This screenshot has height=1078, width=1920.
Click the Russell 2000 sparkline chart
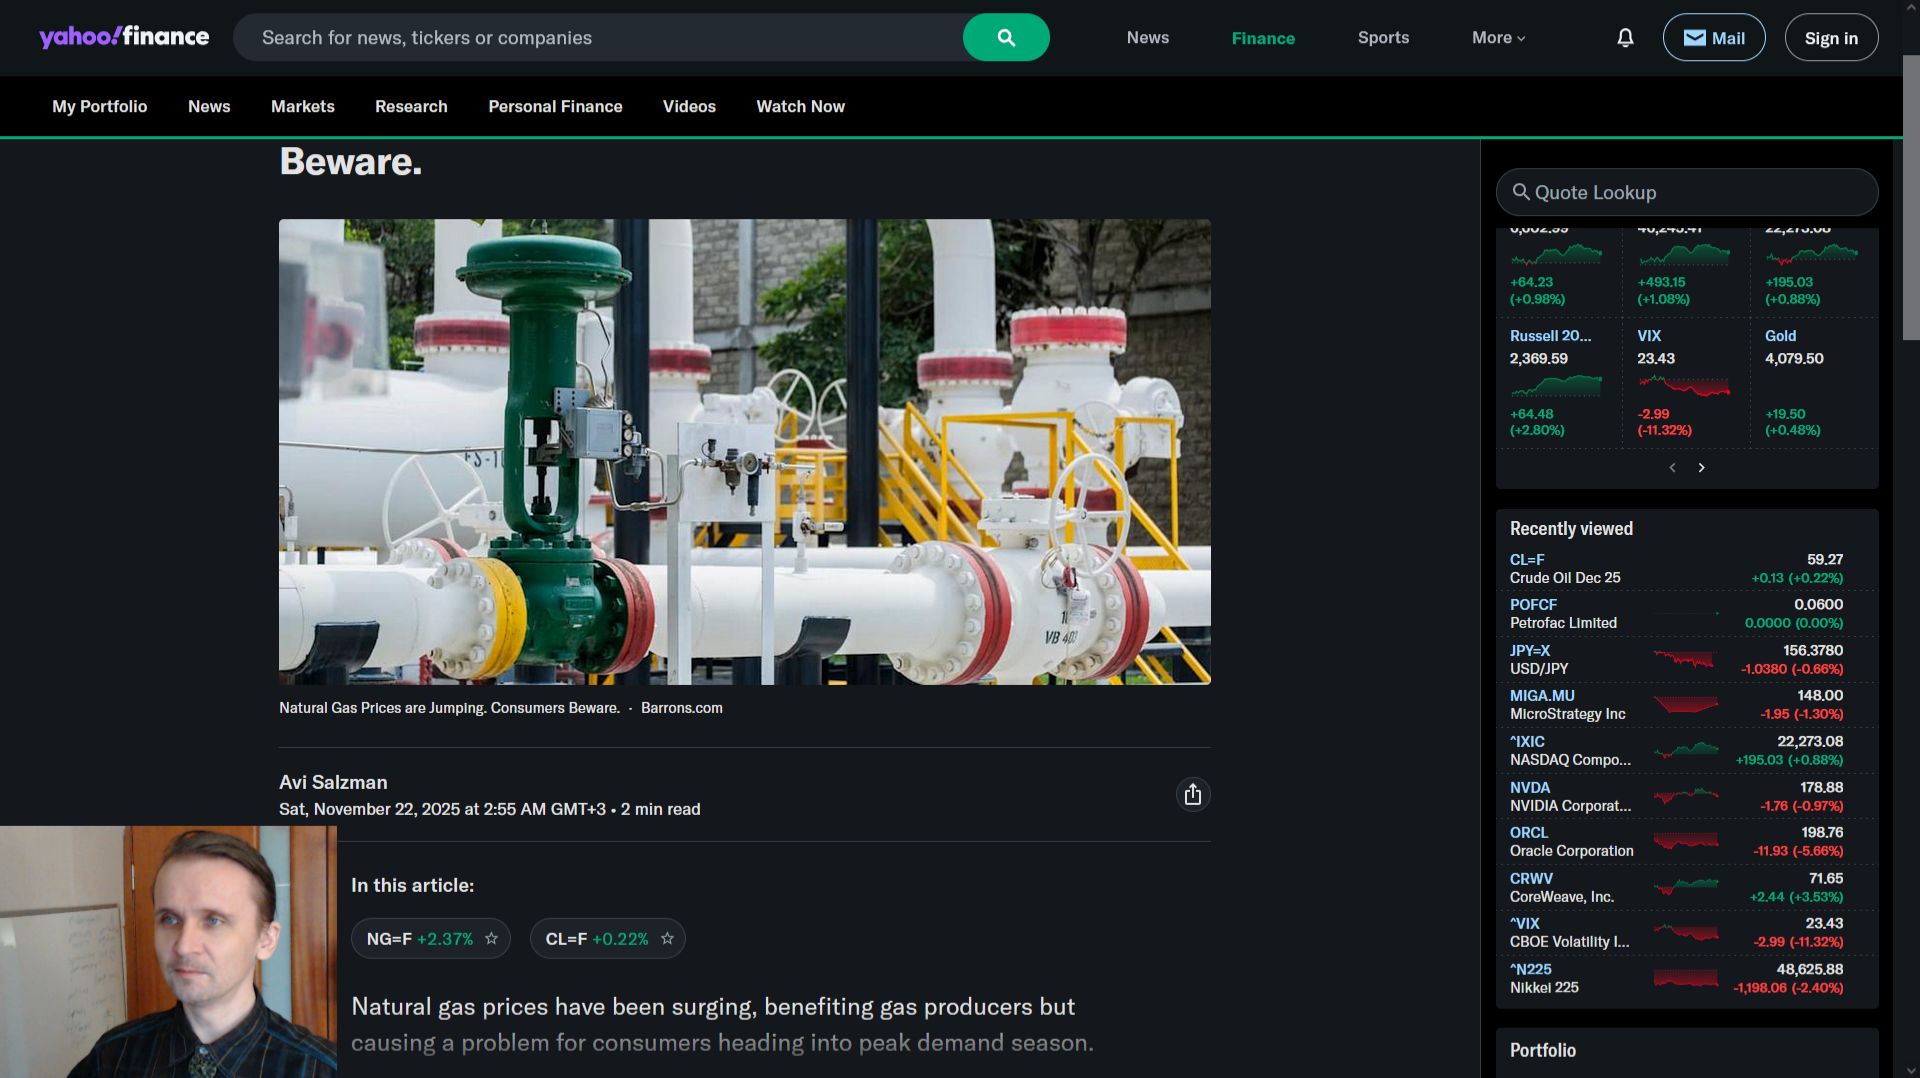(x=1557, y=385)
